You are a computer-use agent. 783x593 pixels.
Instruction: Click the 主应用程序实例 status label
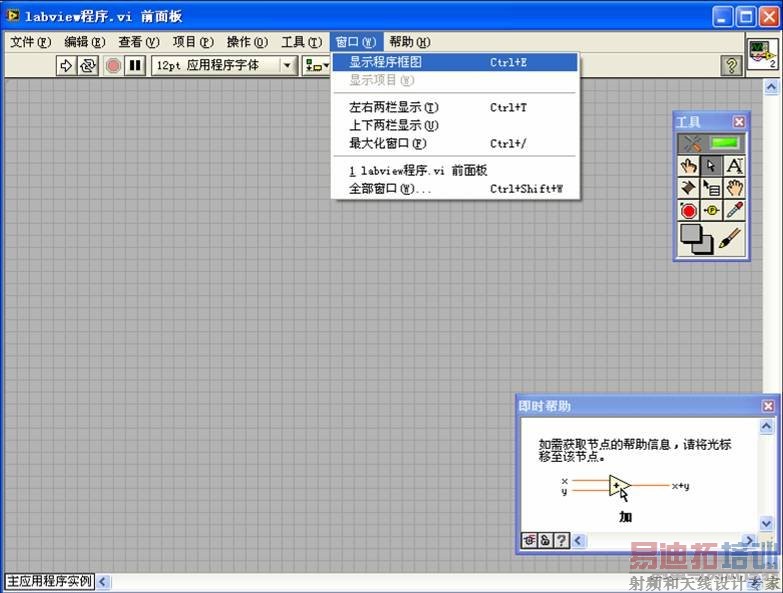pyautogui.click(x=49, y=582)
